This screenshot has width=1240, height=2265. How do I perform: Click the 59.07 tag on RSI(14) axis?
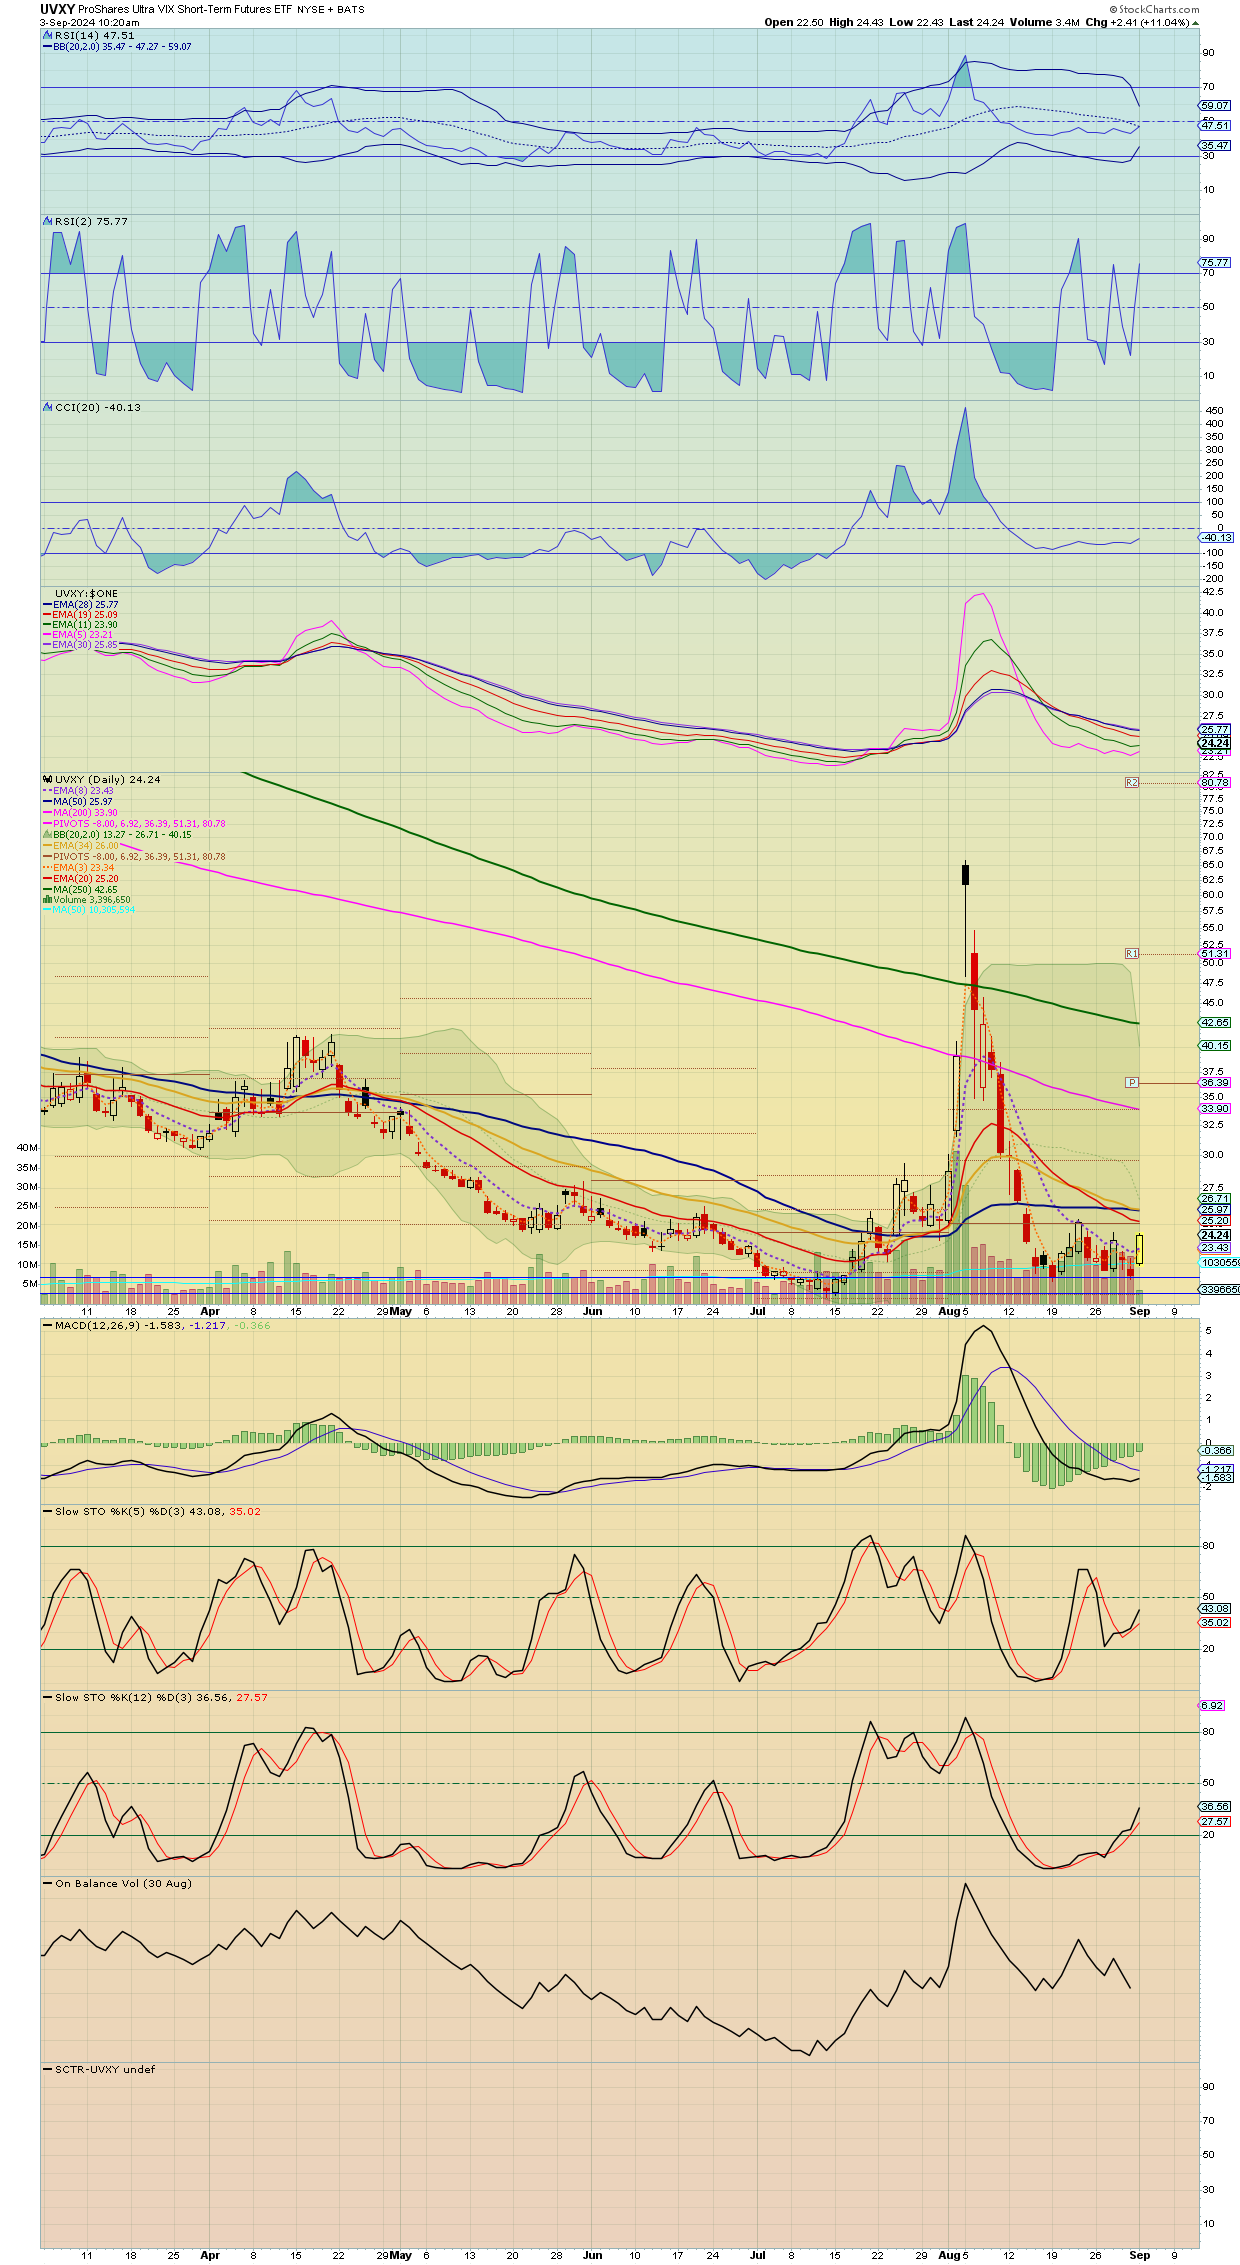[x=1215, y=105]
